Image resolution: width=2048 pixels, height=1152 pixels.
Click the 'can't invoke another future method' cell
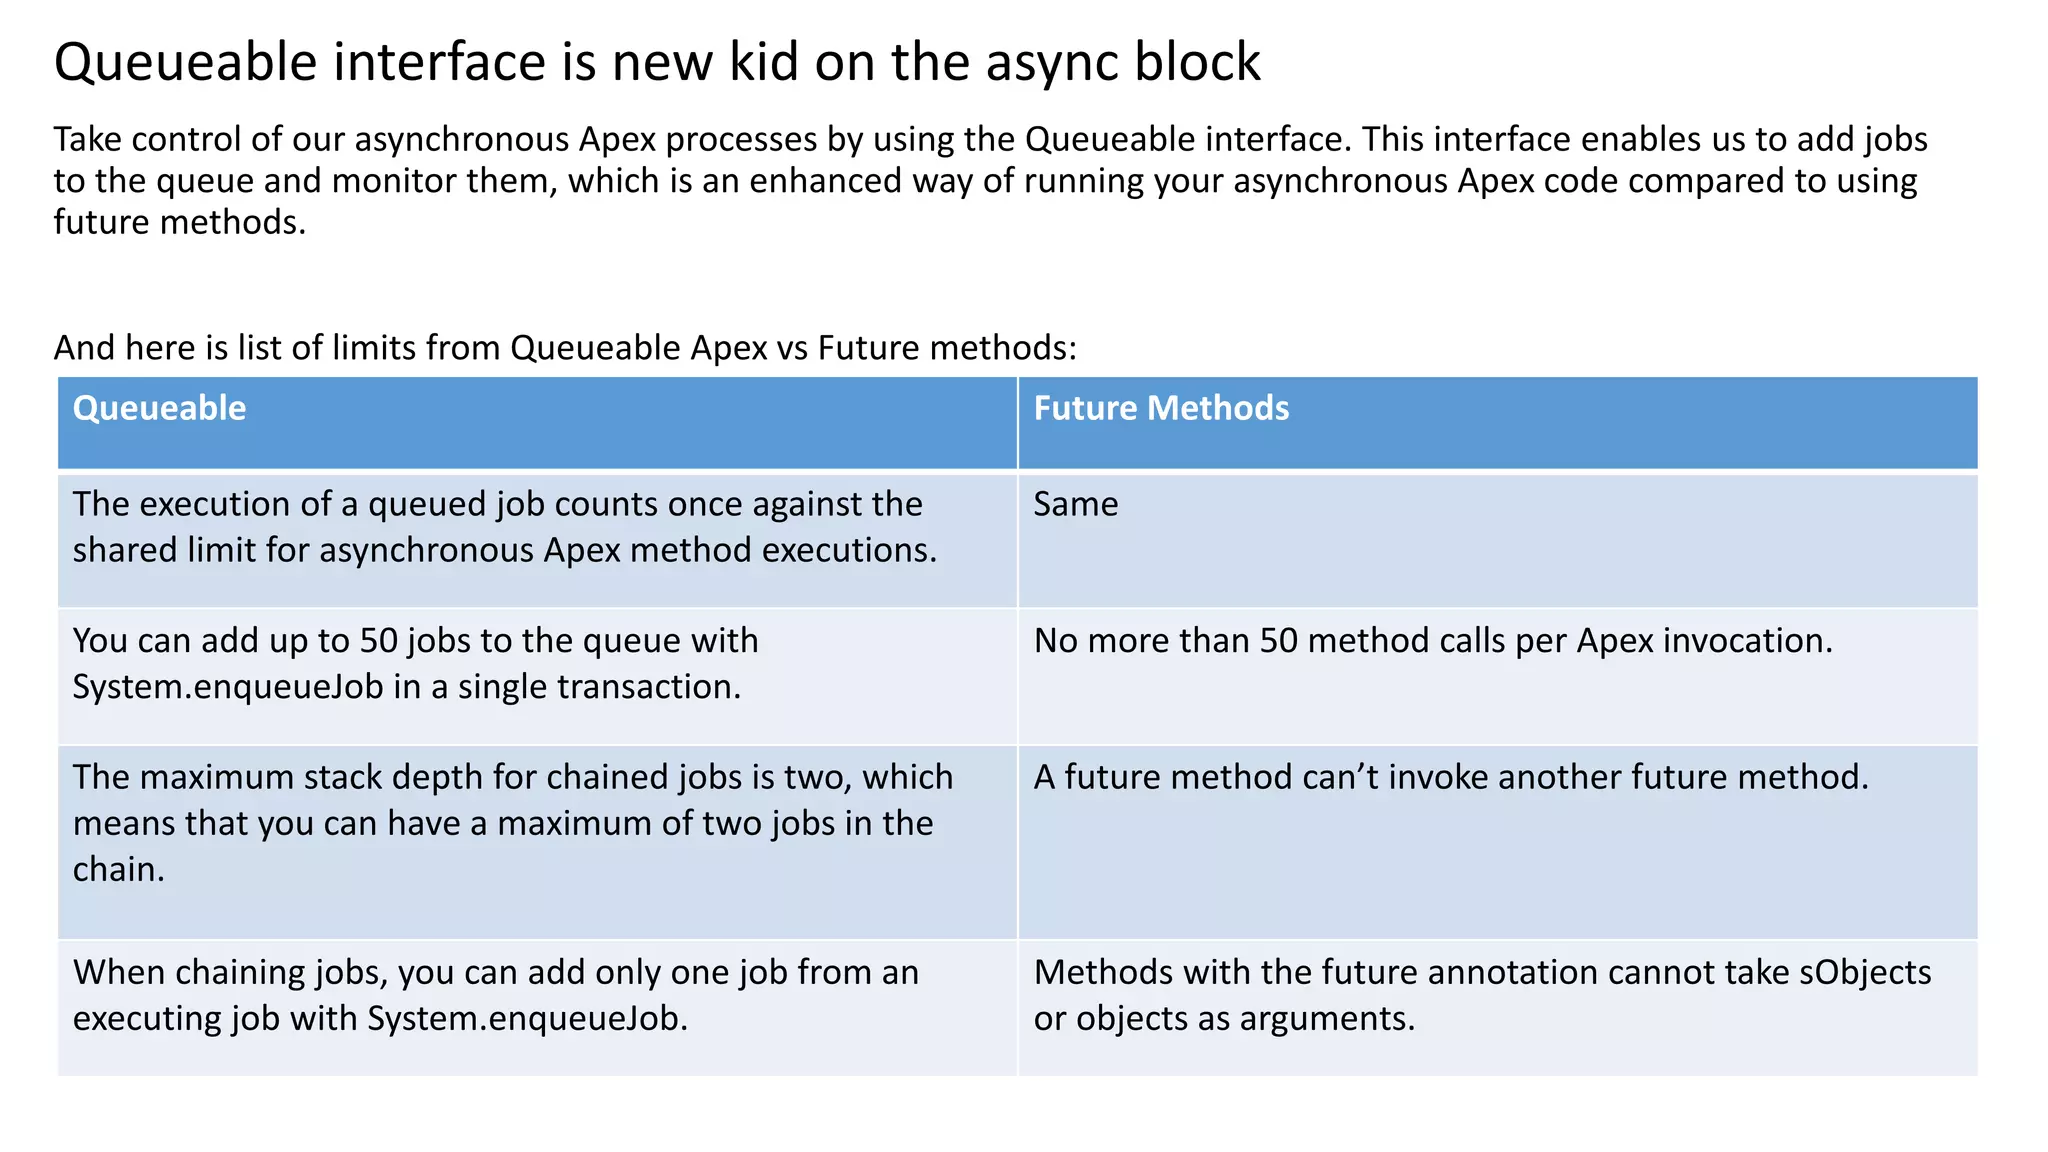[x=1498, y=842]
